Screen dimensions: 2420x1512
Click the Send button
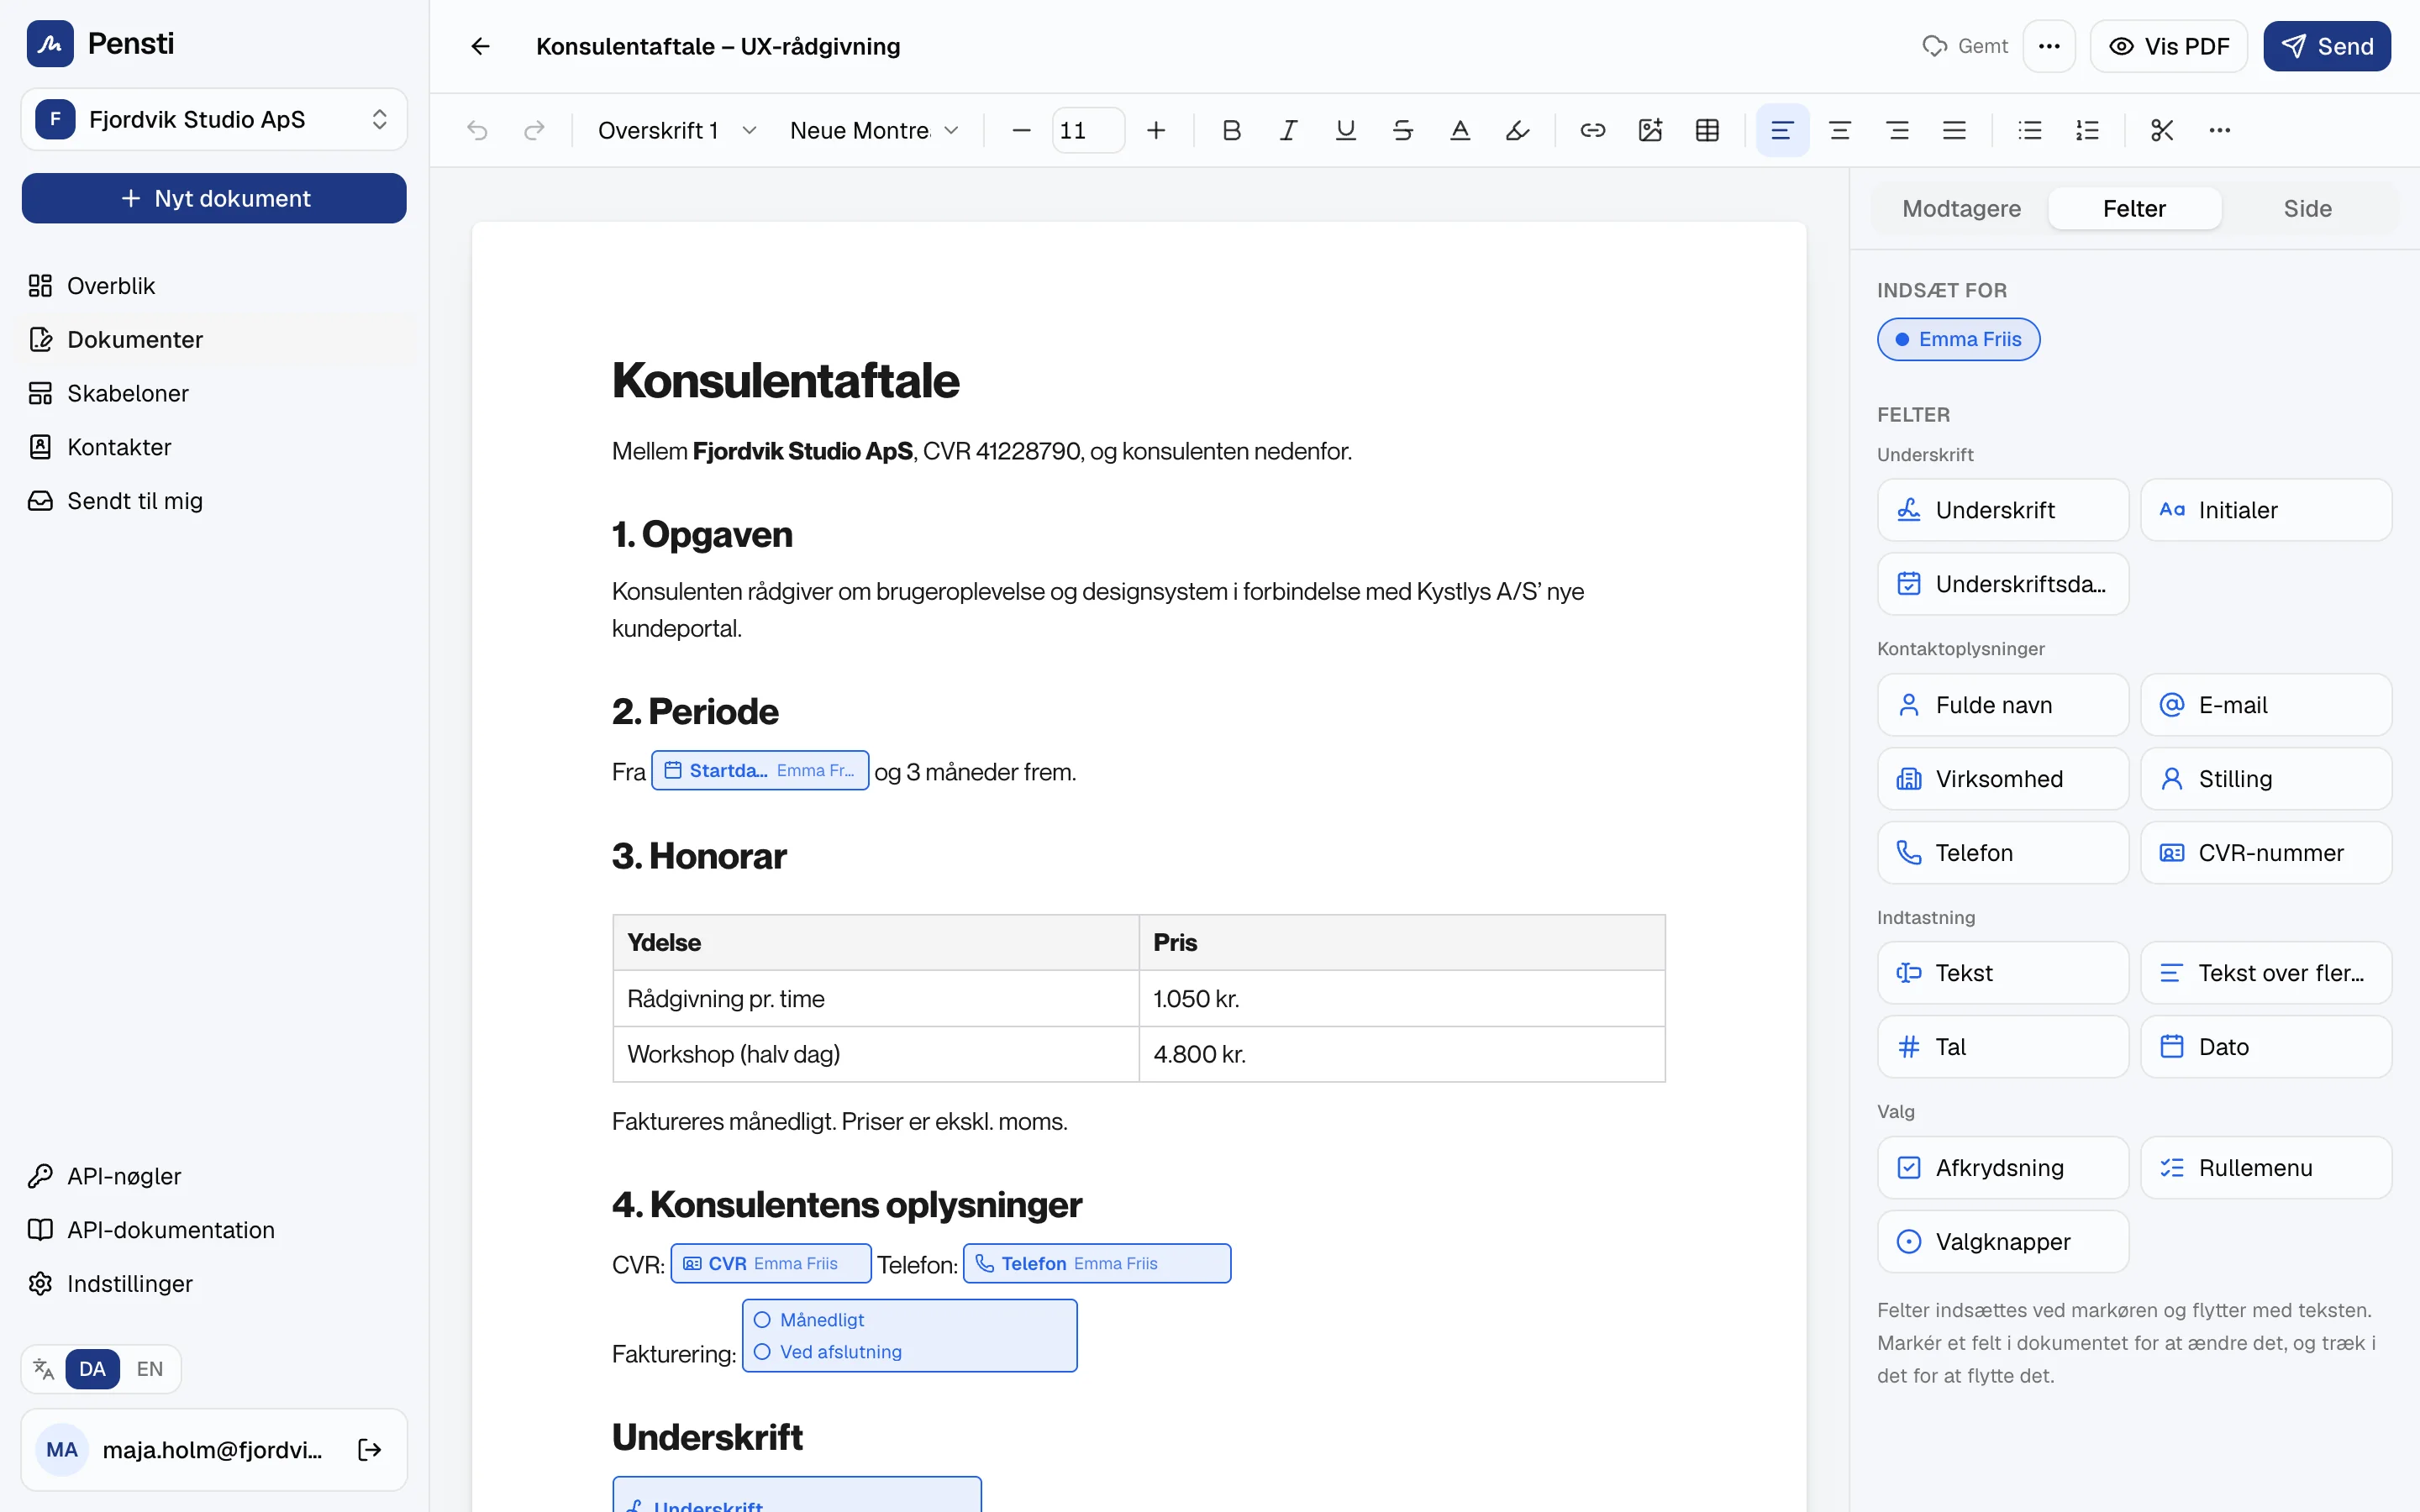2327,46
